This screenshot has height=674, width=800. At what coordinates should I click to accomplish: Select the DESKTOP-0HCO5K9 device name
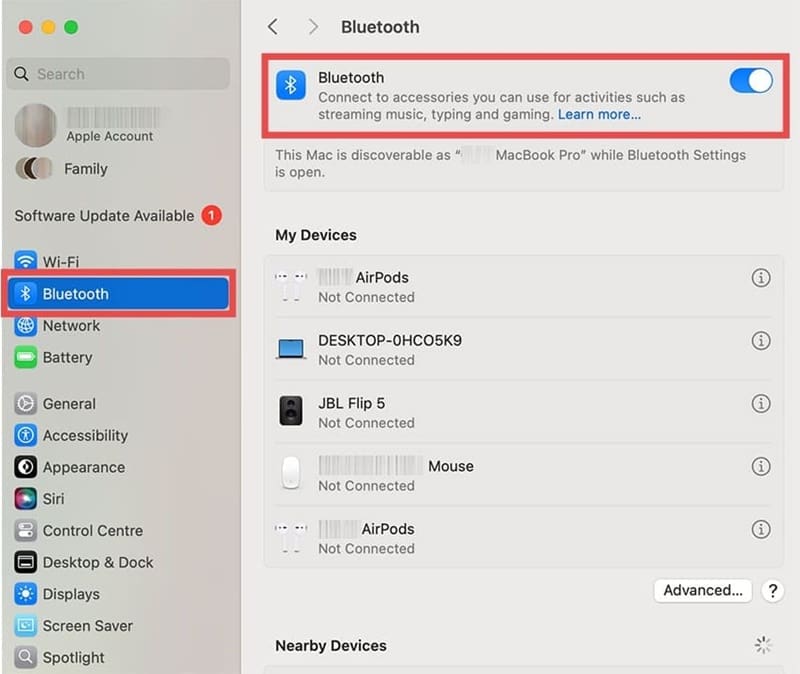pyautogui.click(x=390, y=340)
